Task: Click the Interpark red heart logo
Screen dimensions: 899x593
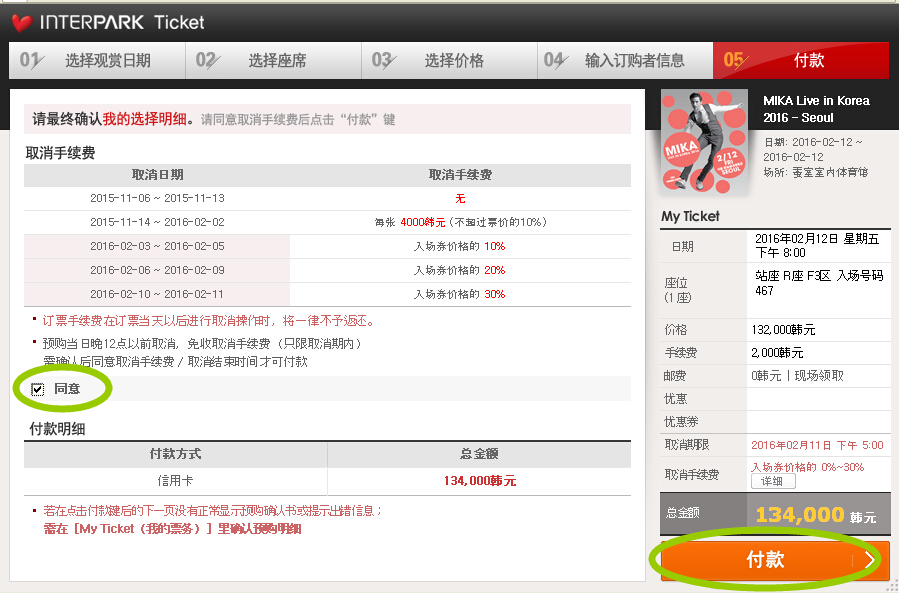Action: (22, 24)
